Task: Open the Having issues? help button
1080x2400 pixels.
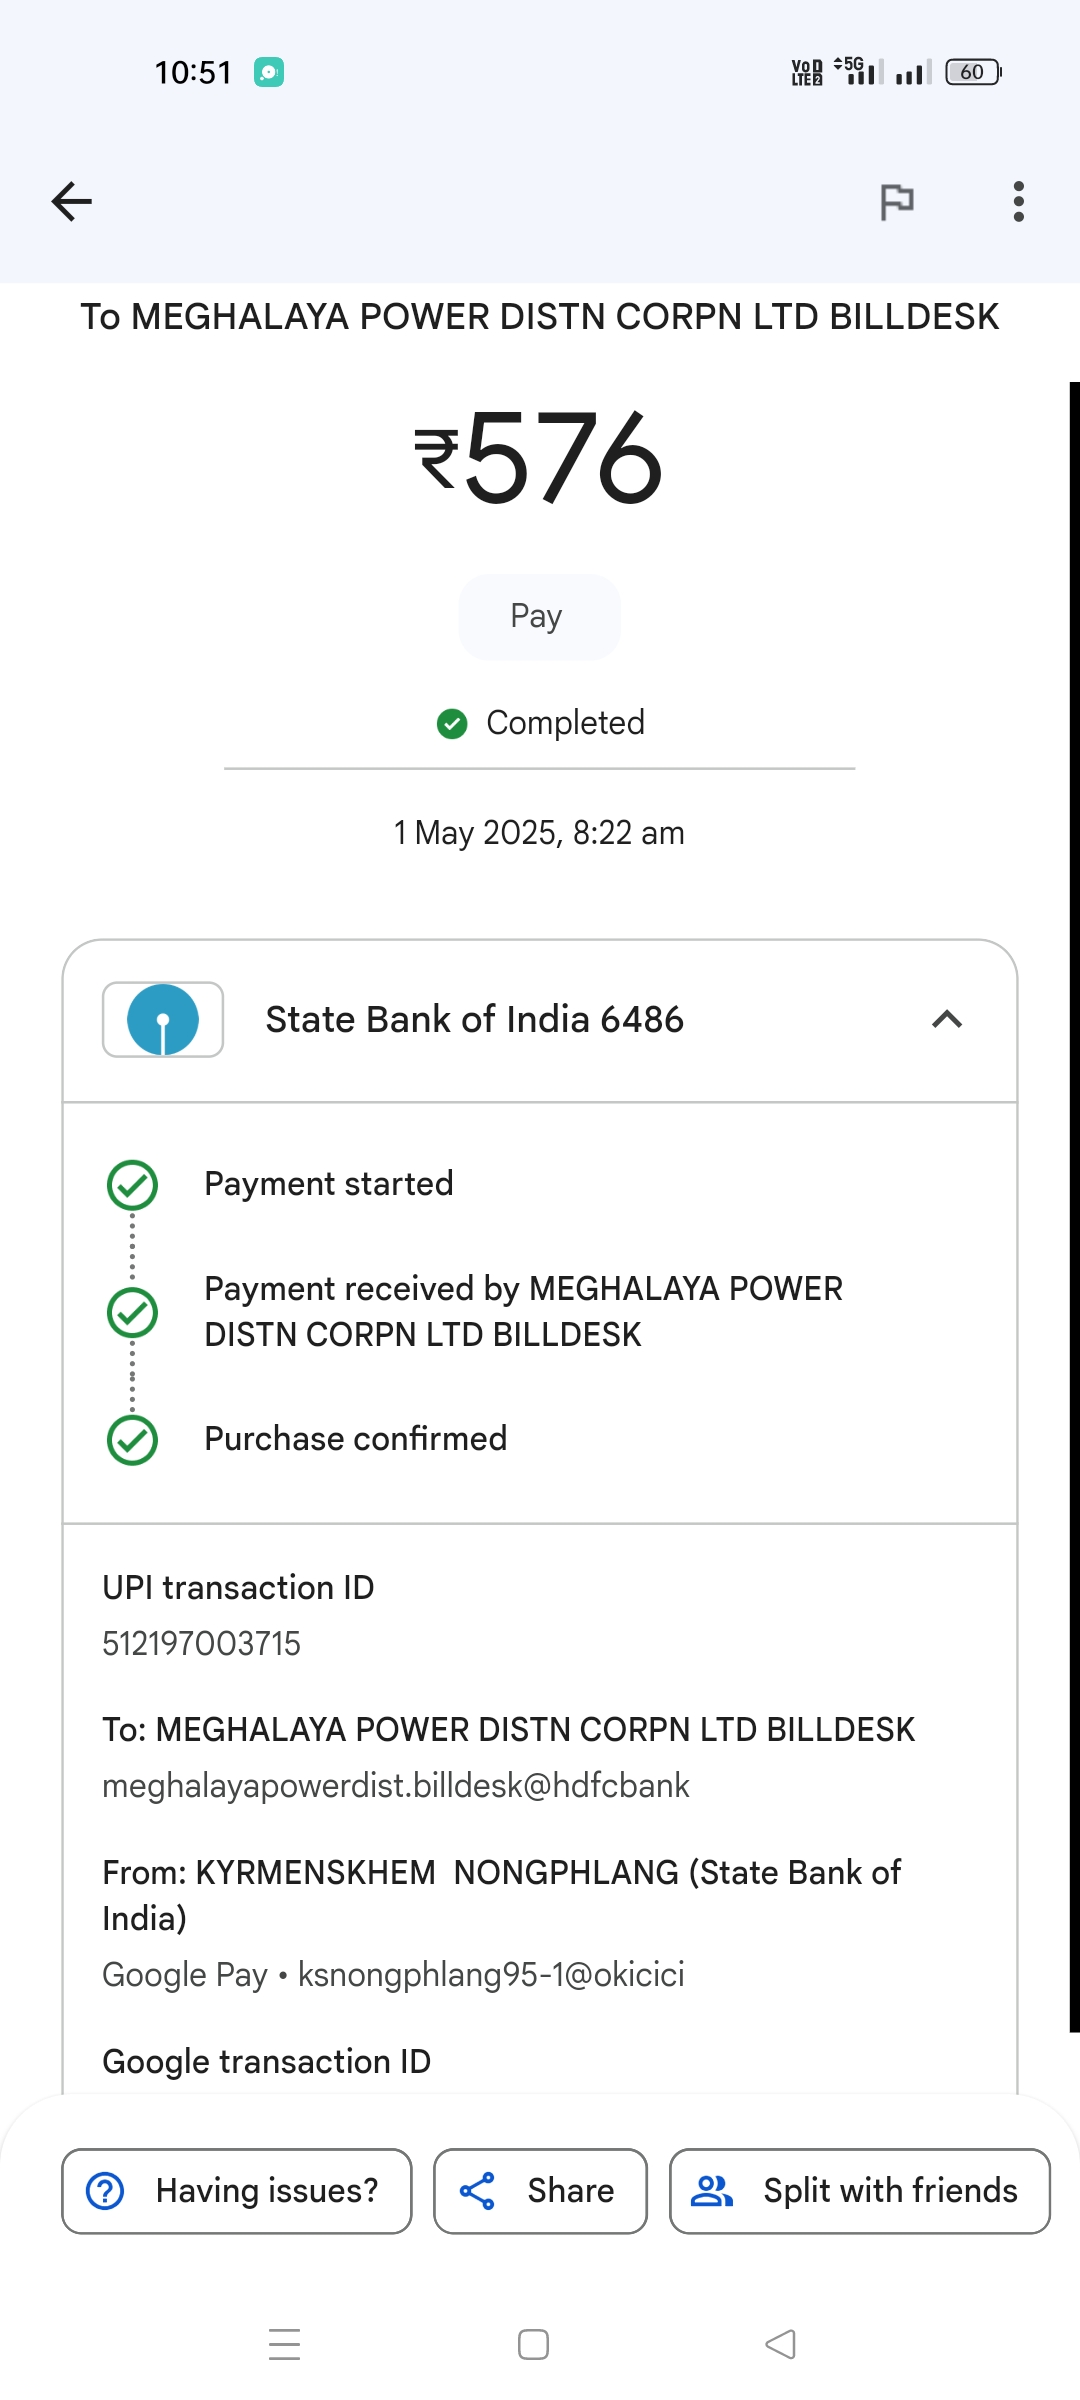Action: click(237, 2191)
